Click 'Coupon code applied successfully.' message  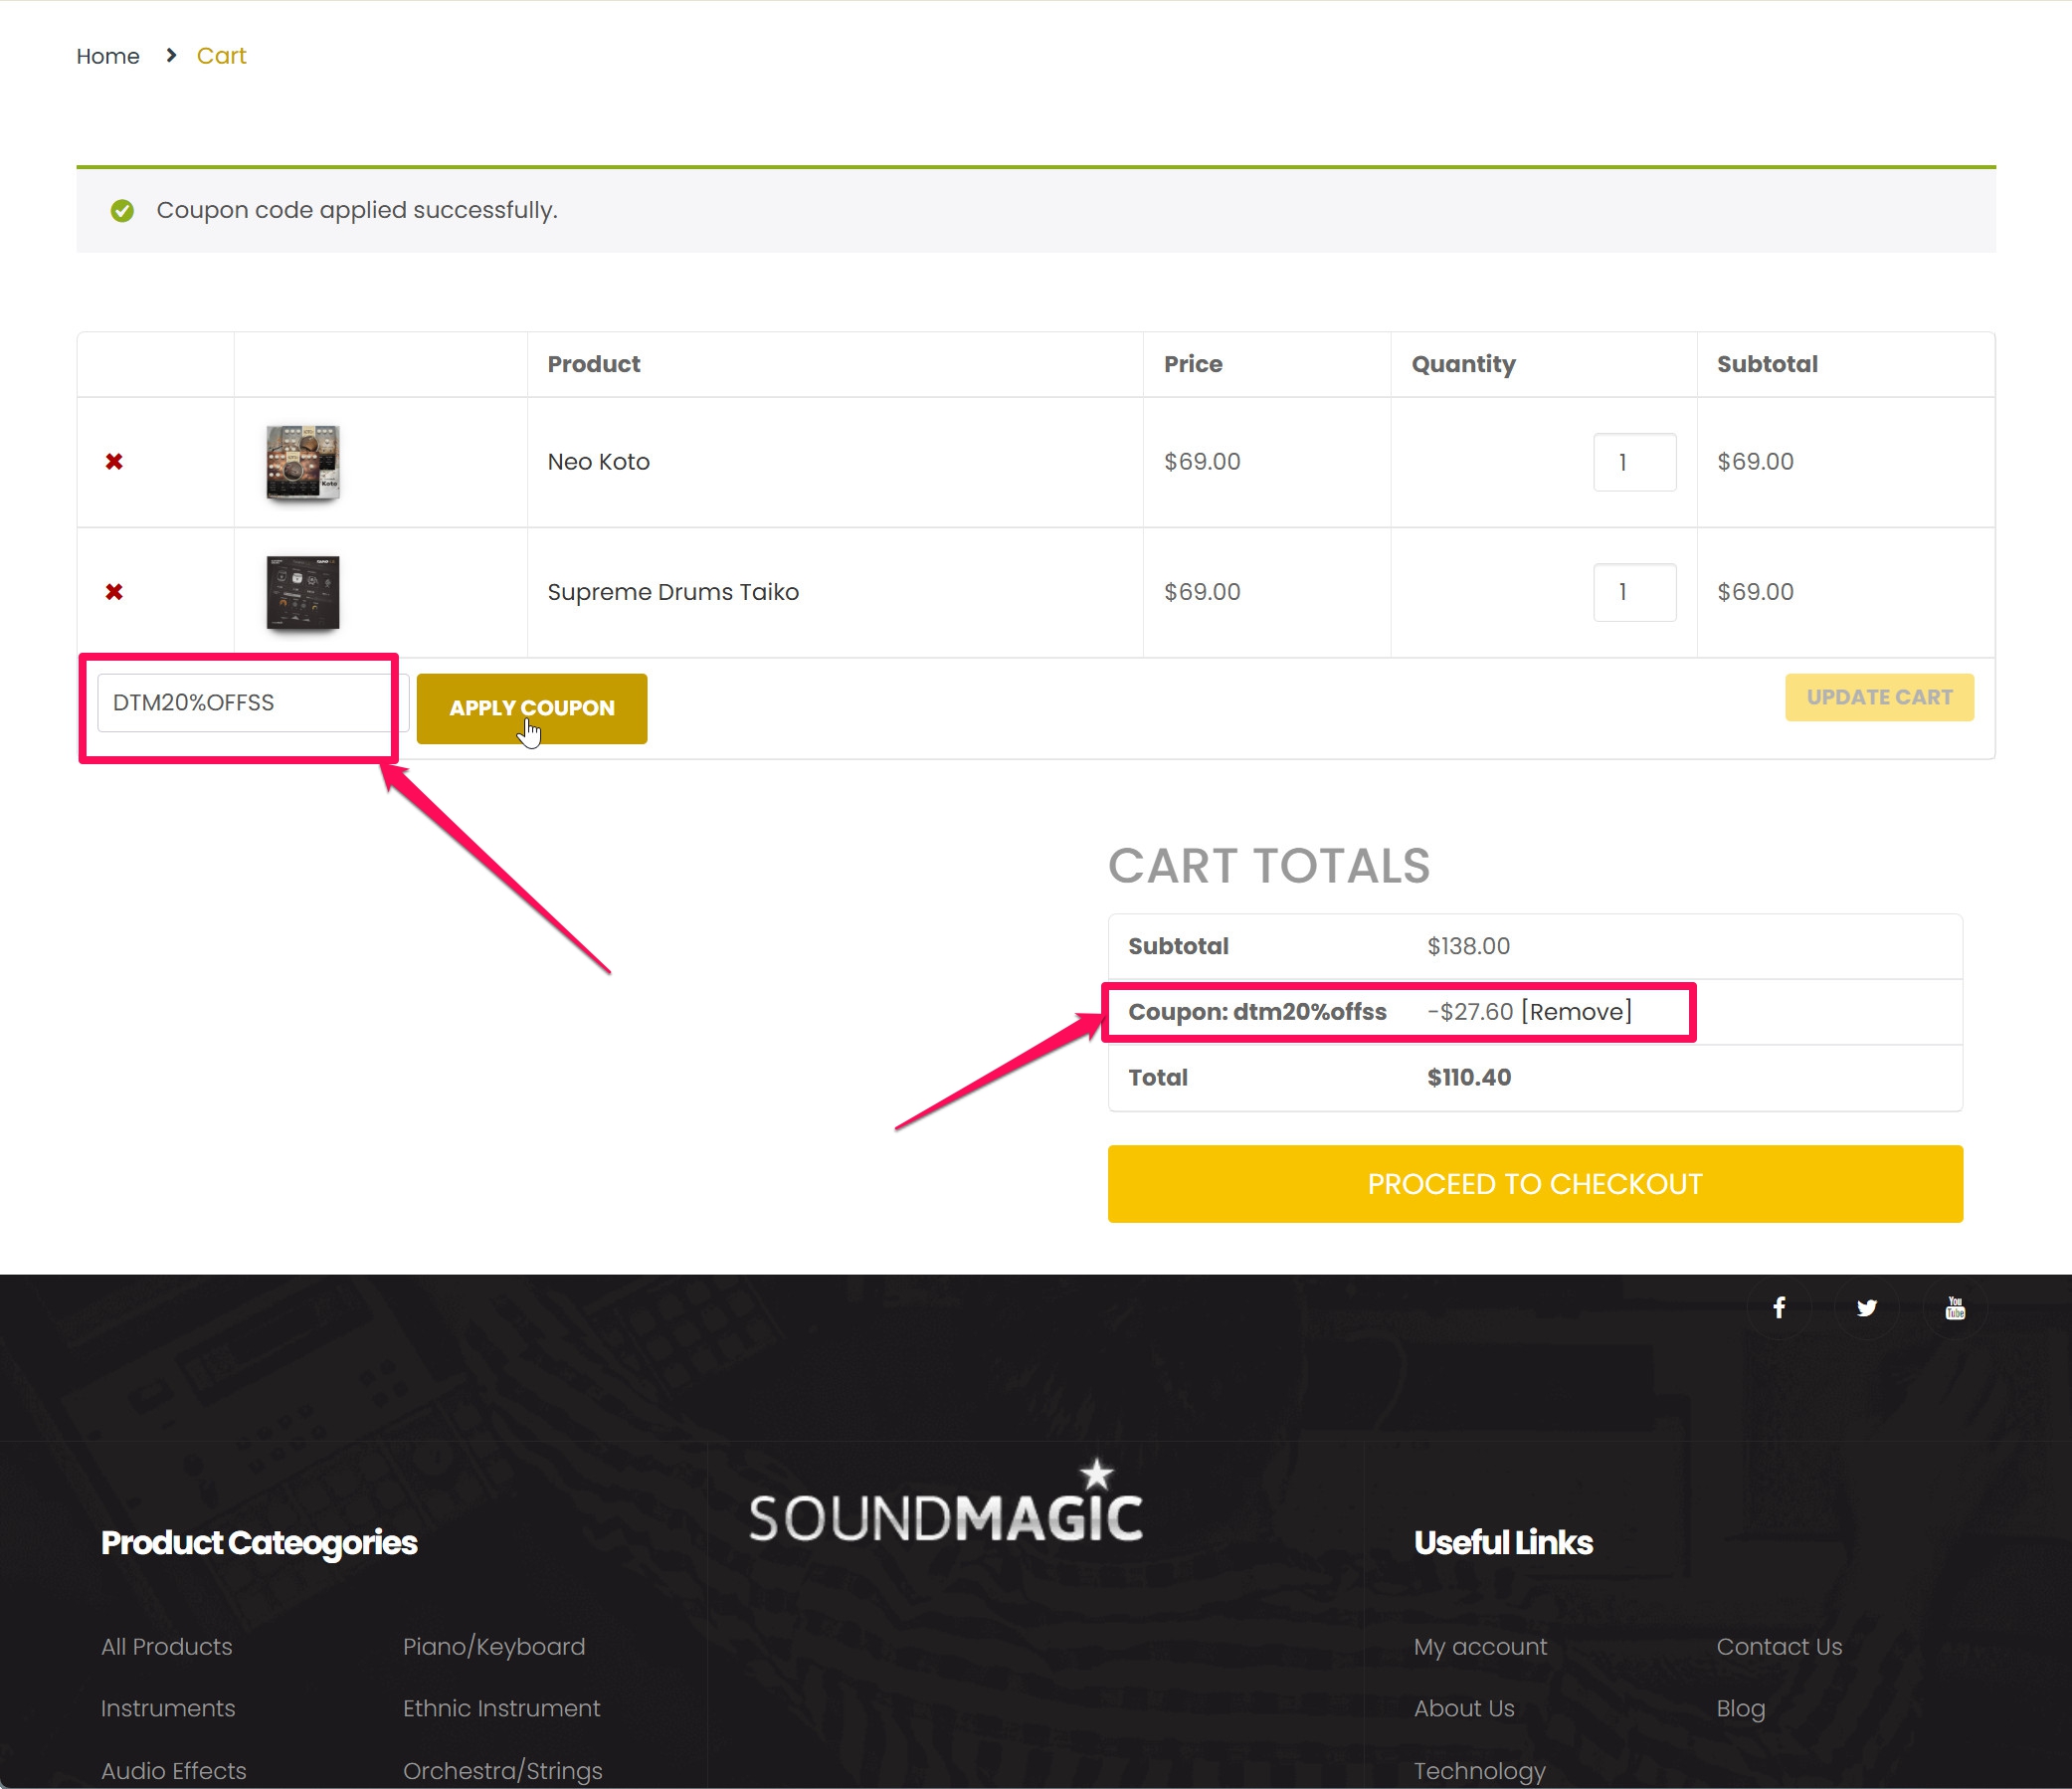[x=357, y=210]
